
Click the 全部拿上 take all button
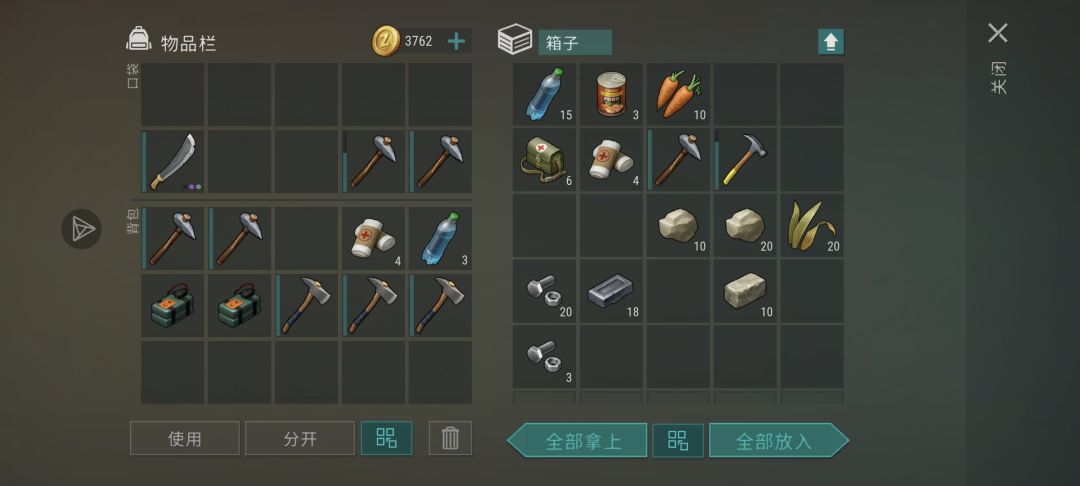[577, 441]
